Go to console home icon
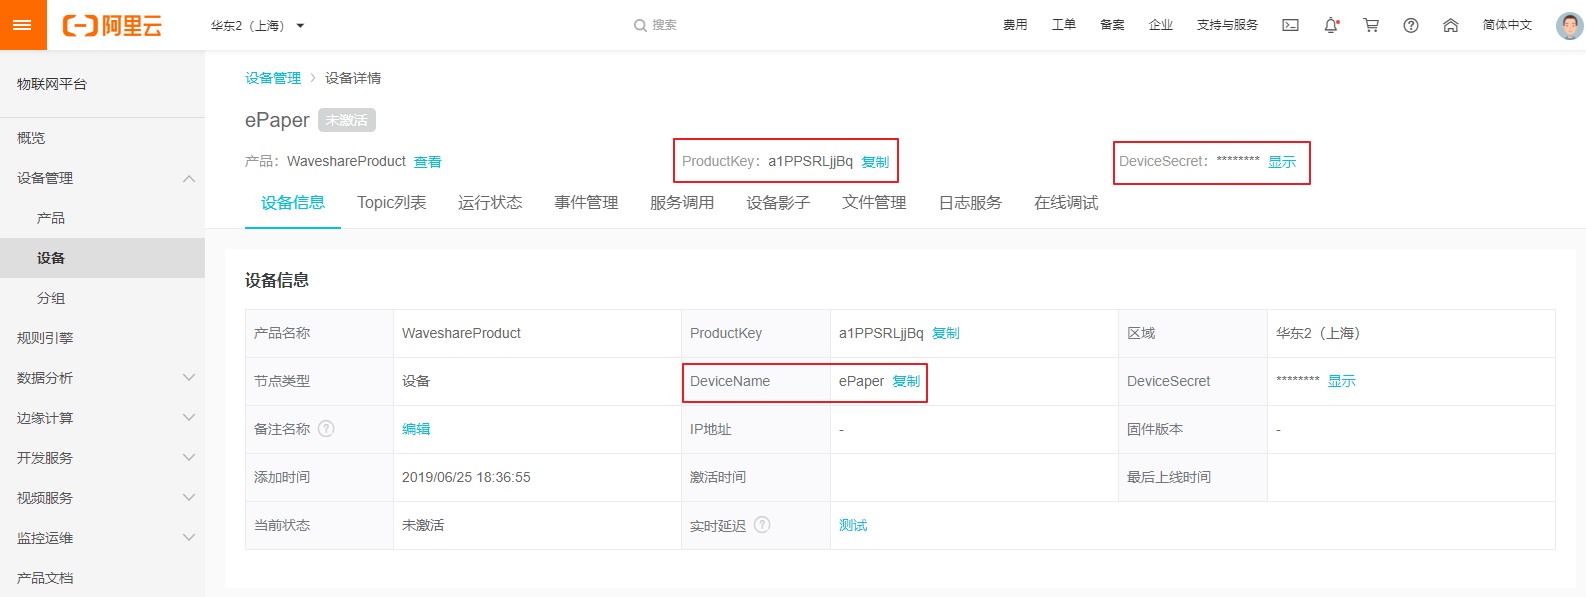The width and height of the screenshot is (1586, 597). click(1451, 25)
